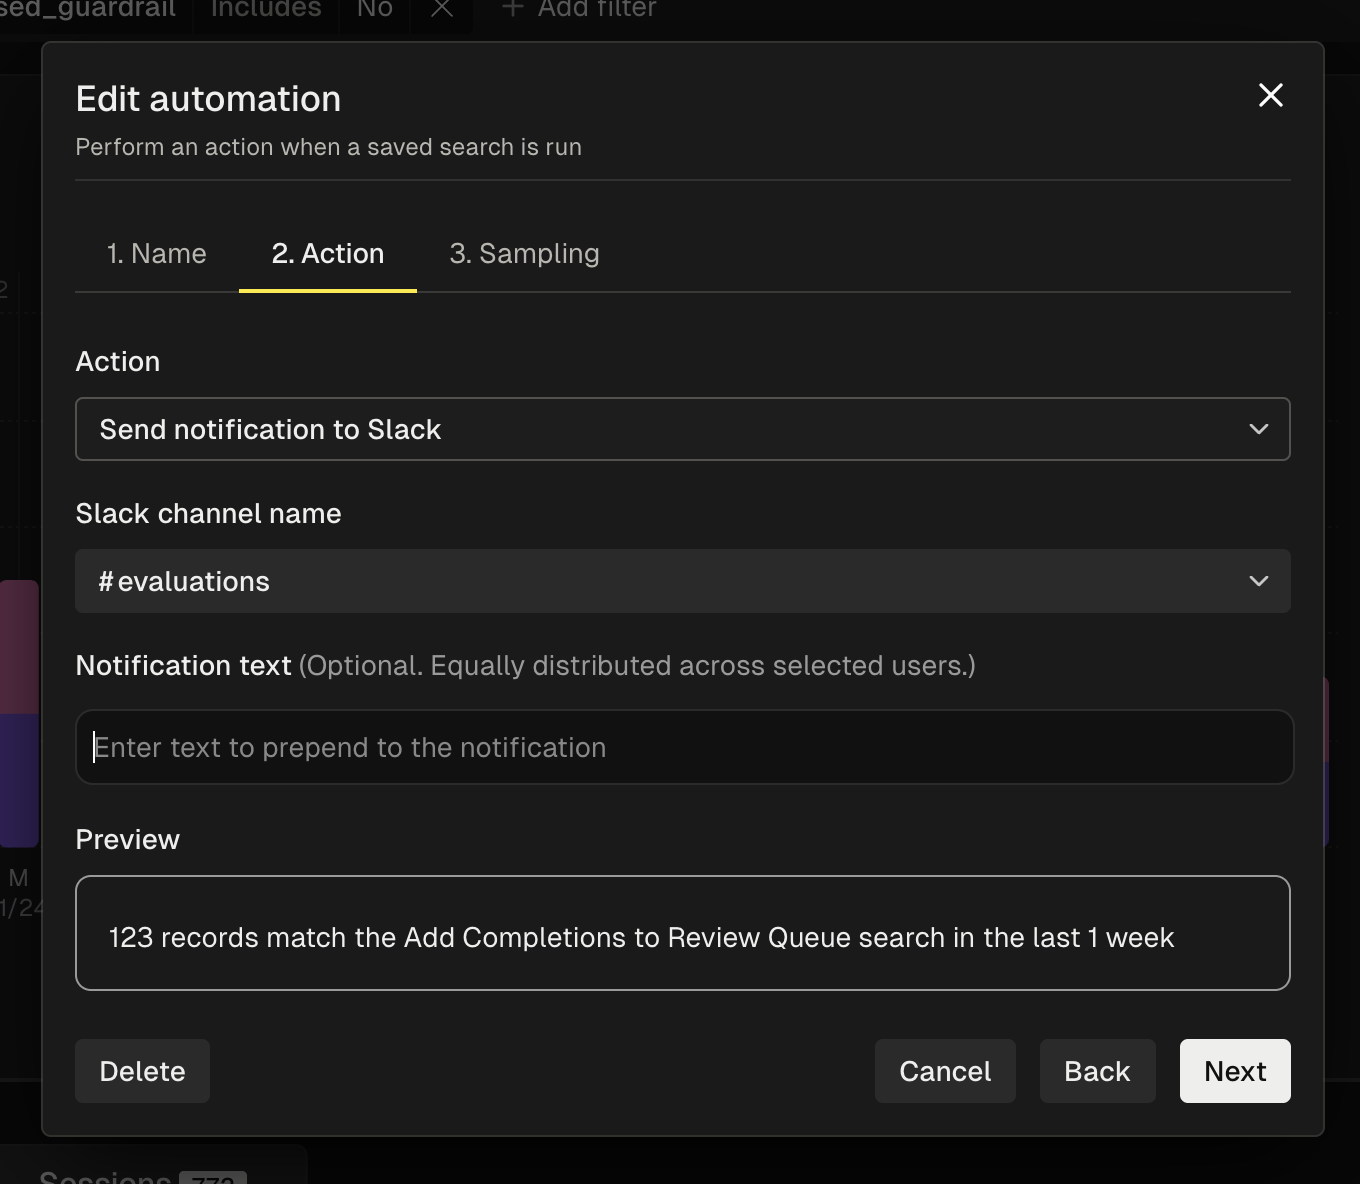Delete this automation
The height and width of the screenshot is (1184, 1360).
[141, 1070]
